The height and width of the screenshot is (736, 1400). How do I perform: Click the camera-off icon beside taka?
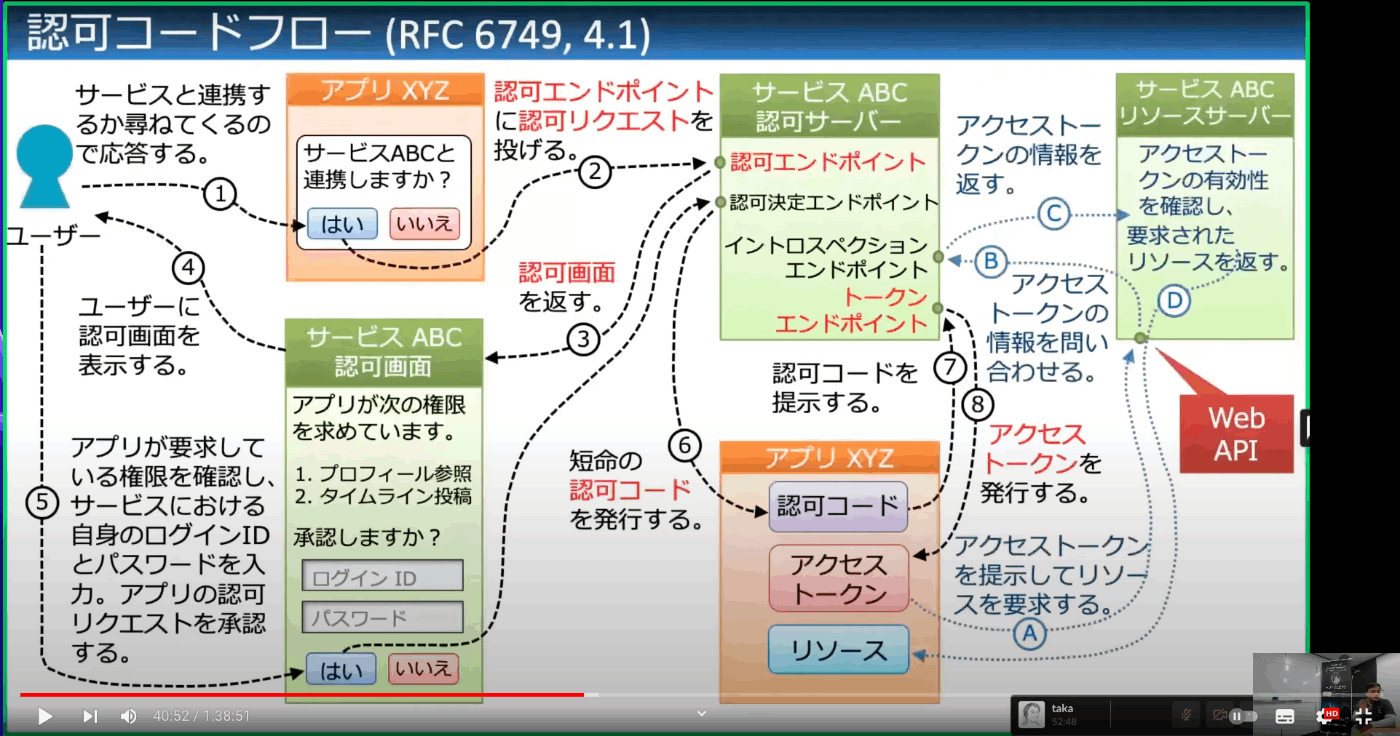(x=1218, y=714)
